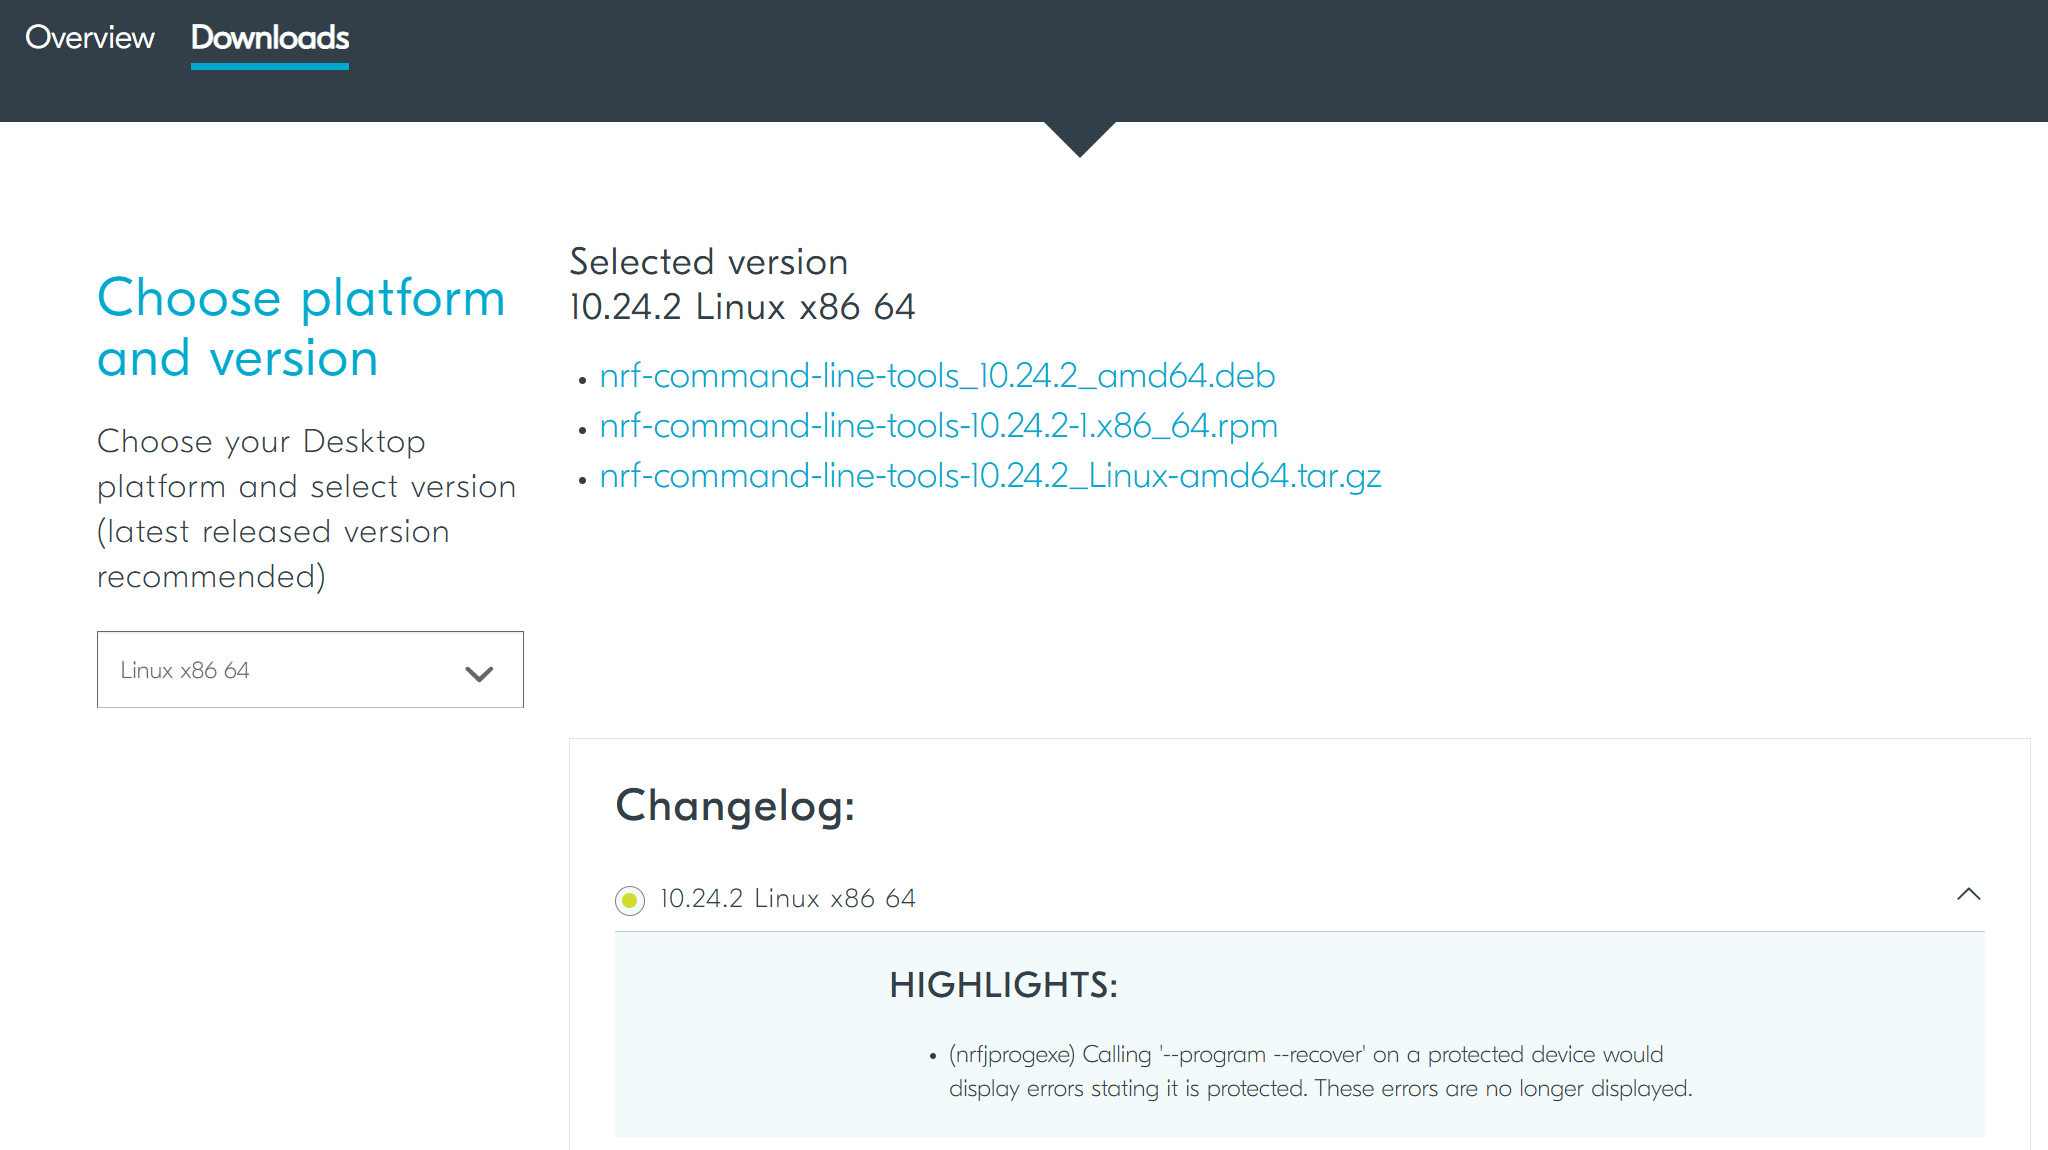Open the platform selection dropdown
2048x1150 pixels.
pyautogui.click(x=310, y=670)
